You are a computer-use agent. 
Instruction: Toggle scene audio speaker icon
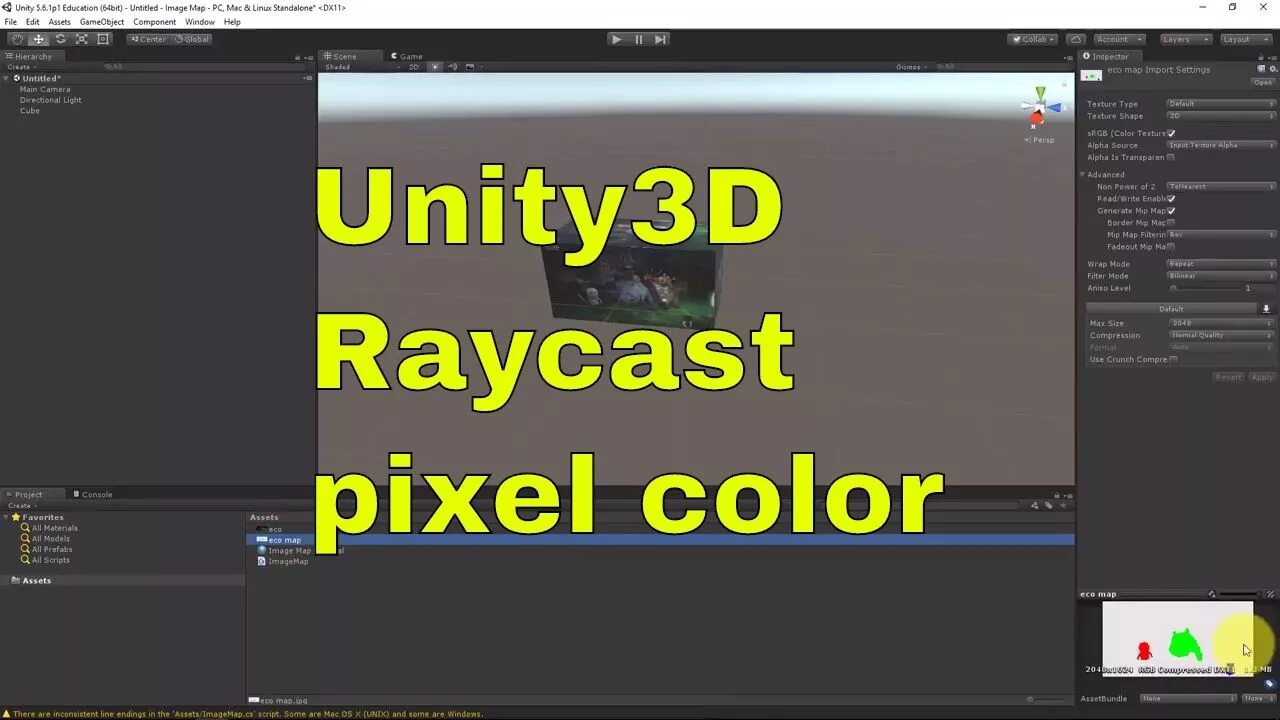[453, 67]
